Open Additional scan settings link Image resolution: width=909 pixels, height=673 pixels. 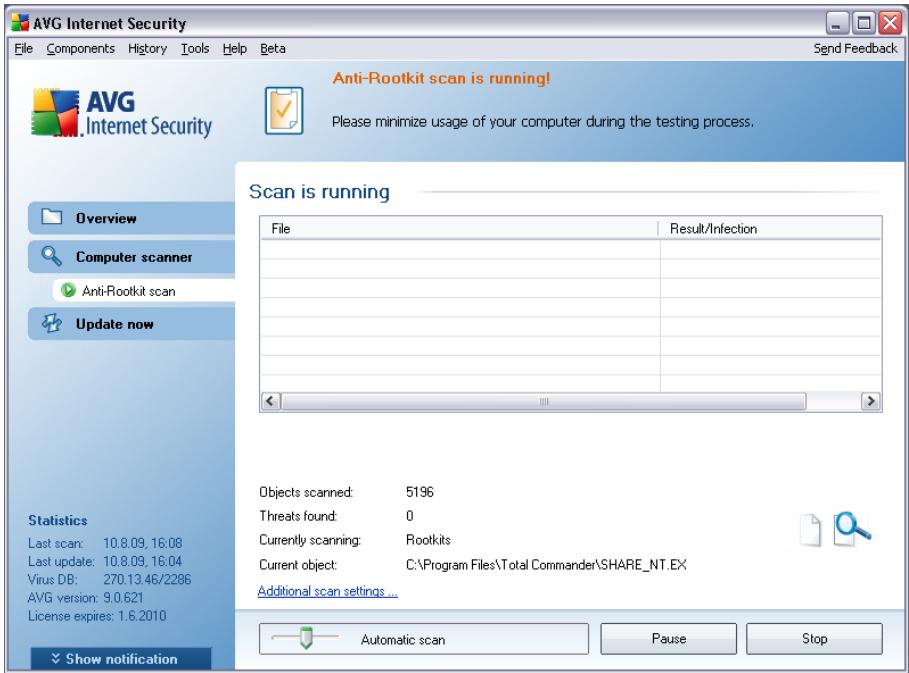coord(328,591)
